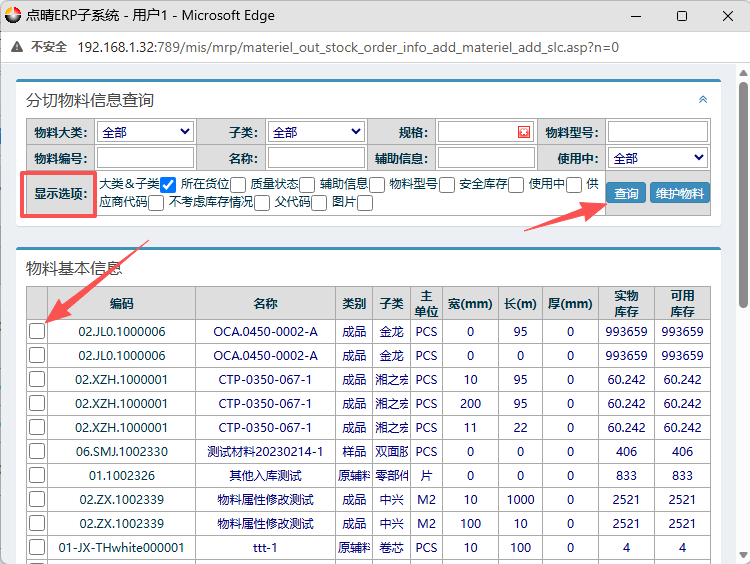The width and height of the screenshot is (750, 564).
Task: Focus the 名称 input field
Action: pos(316,158)
